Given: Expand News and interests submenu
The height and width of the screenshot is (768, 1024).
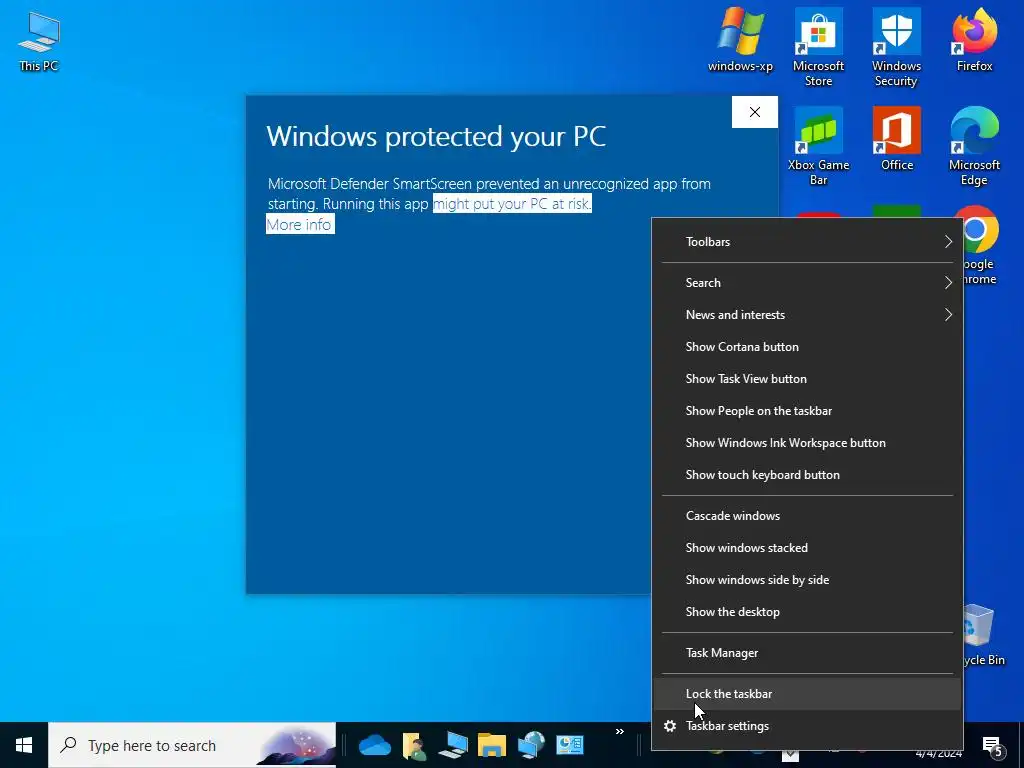Looking at the screenshot, I should coord(808,315).
